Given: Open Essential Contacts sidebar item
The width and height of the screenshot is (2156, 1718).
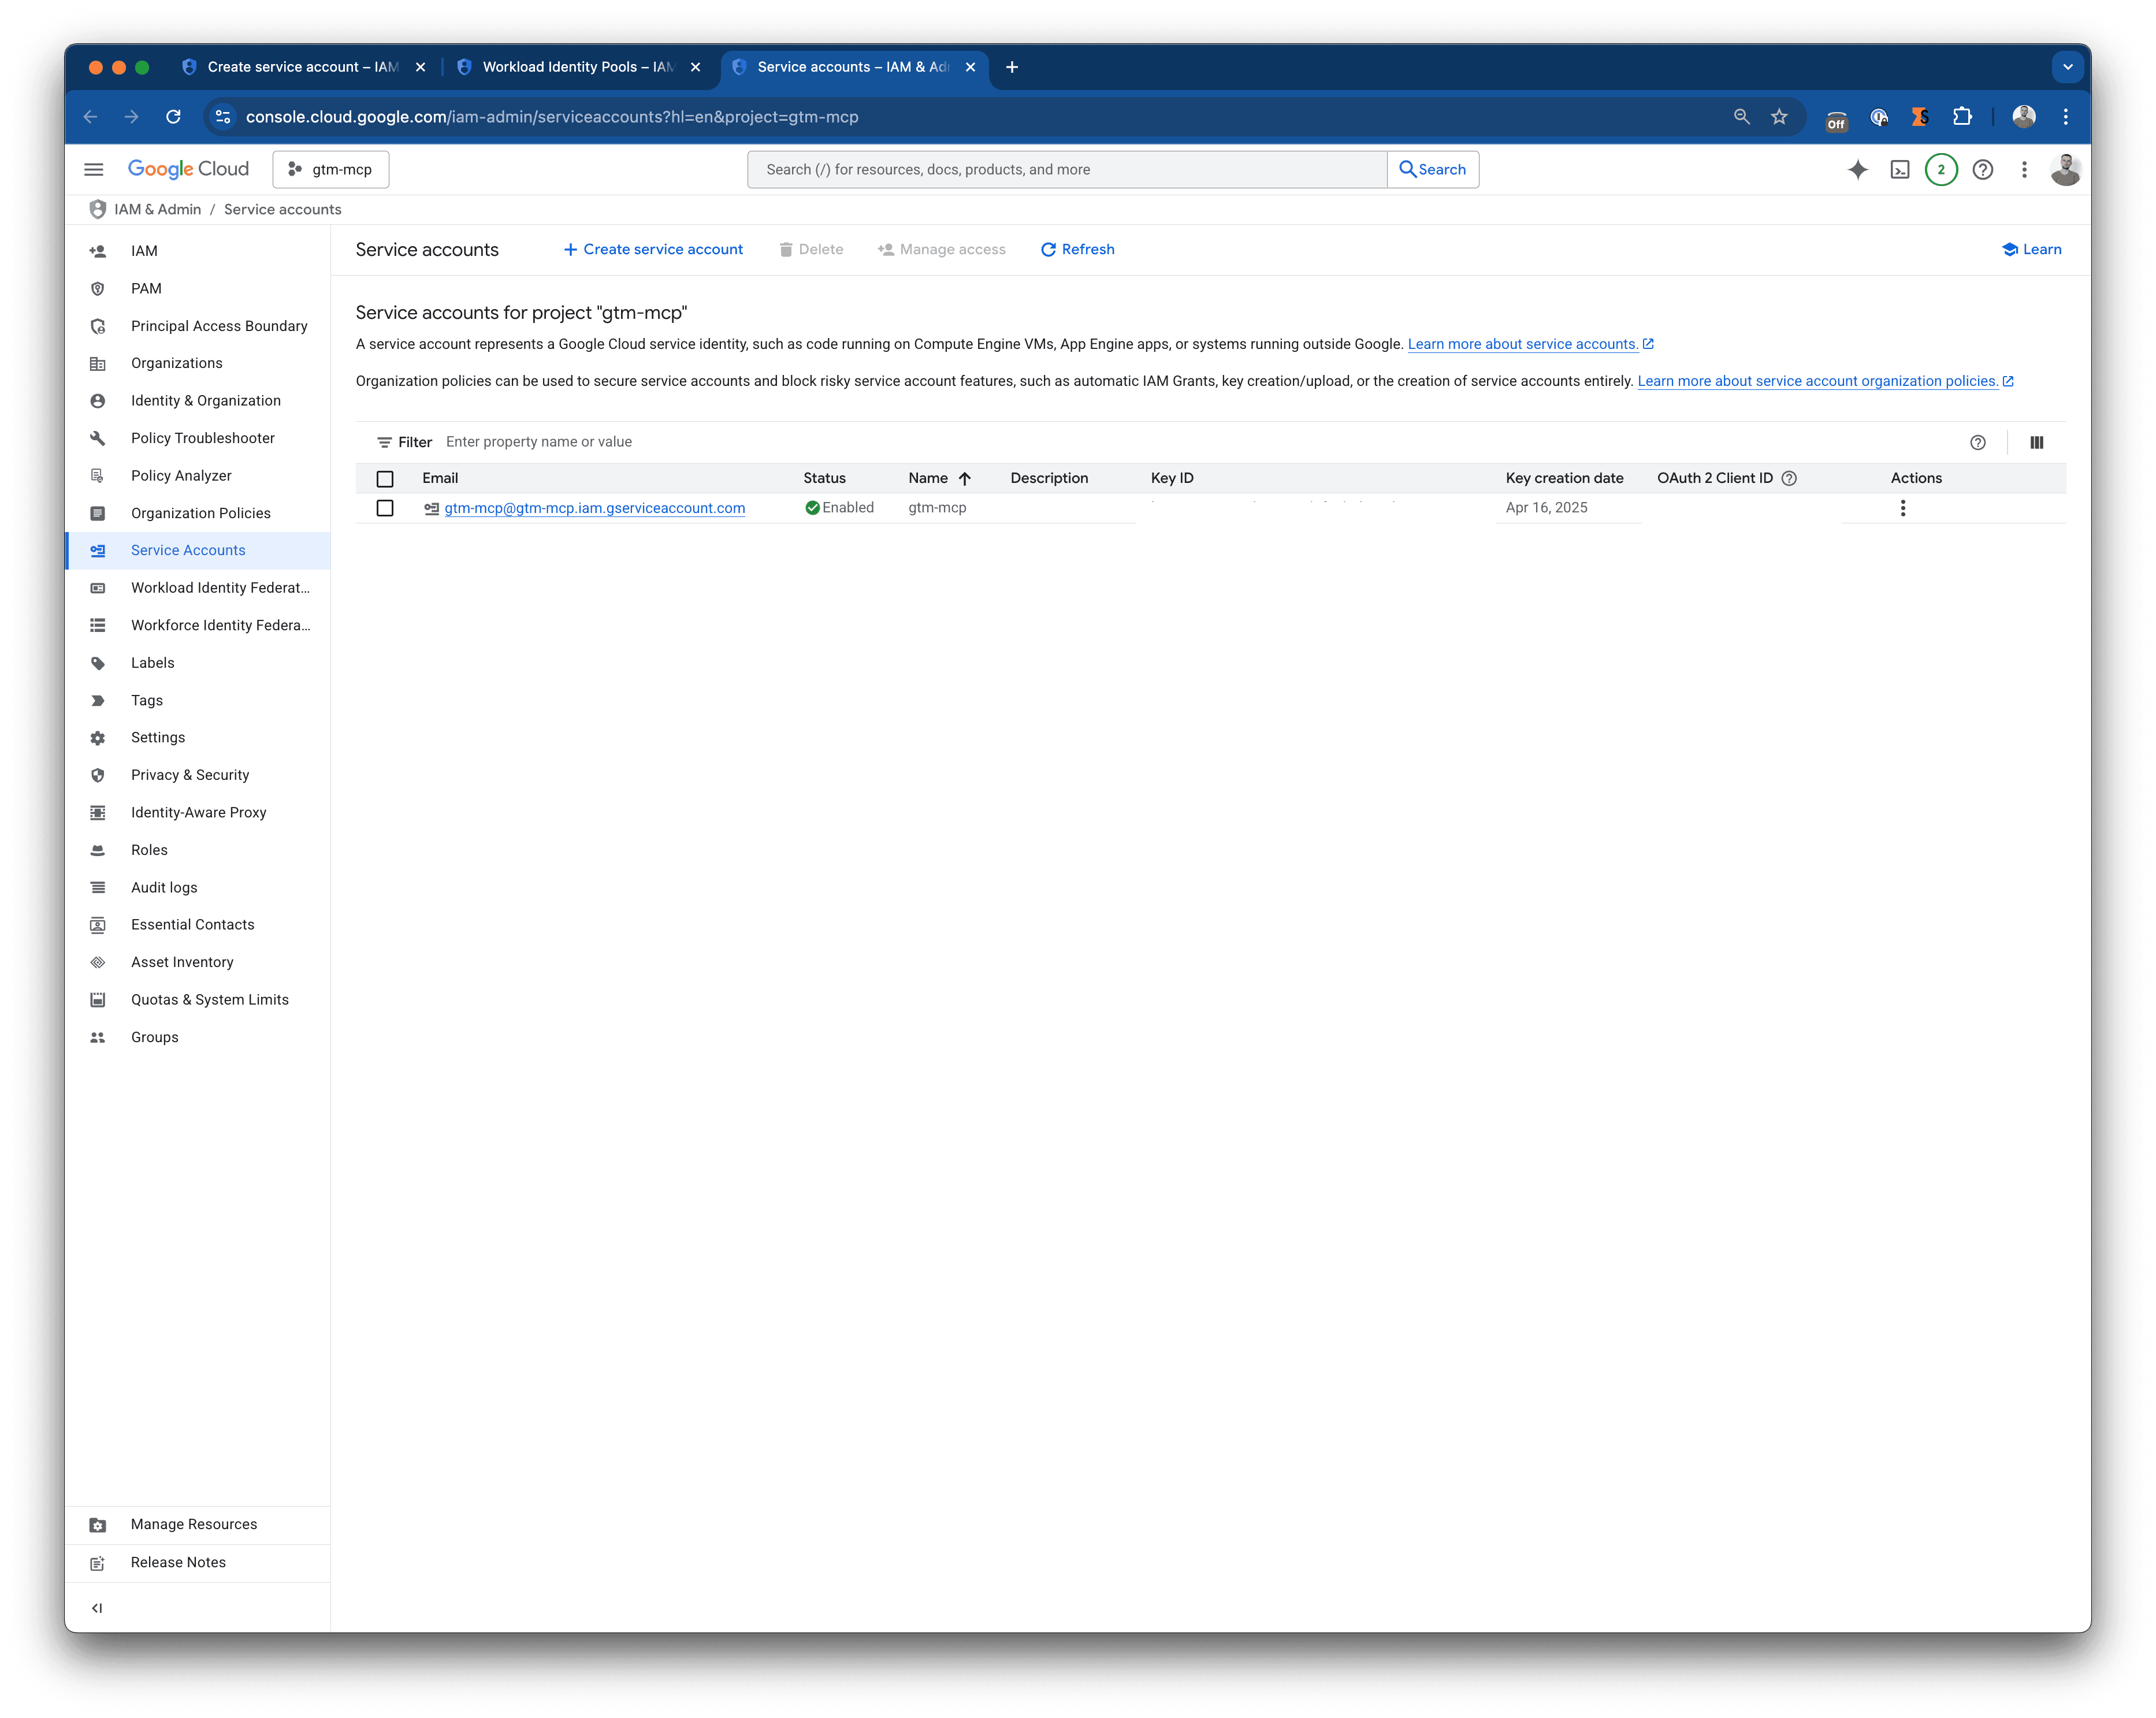Looking at the screenshot, I should [x=198, y=925].
